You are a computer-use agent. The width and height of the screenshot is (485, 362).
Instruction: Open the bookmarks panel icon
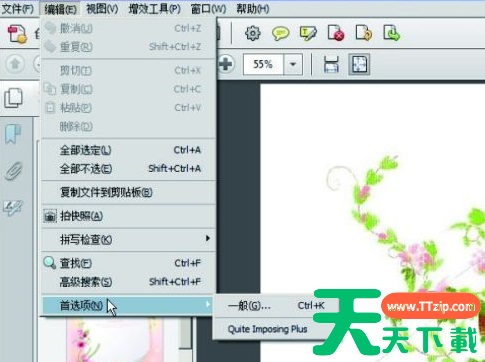pyautogui.click(x=13, y=134)
